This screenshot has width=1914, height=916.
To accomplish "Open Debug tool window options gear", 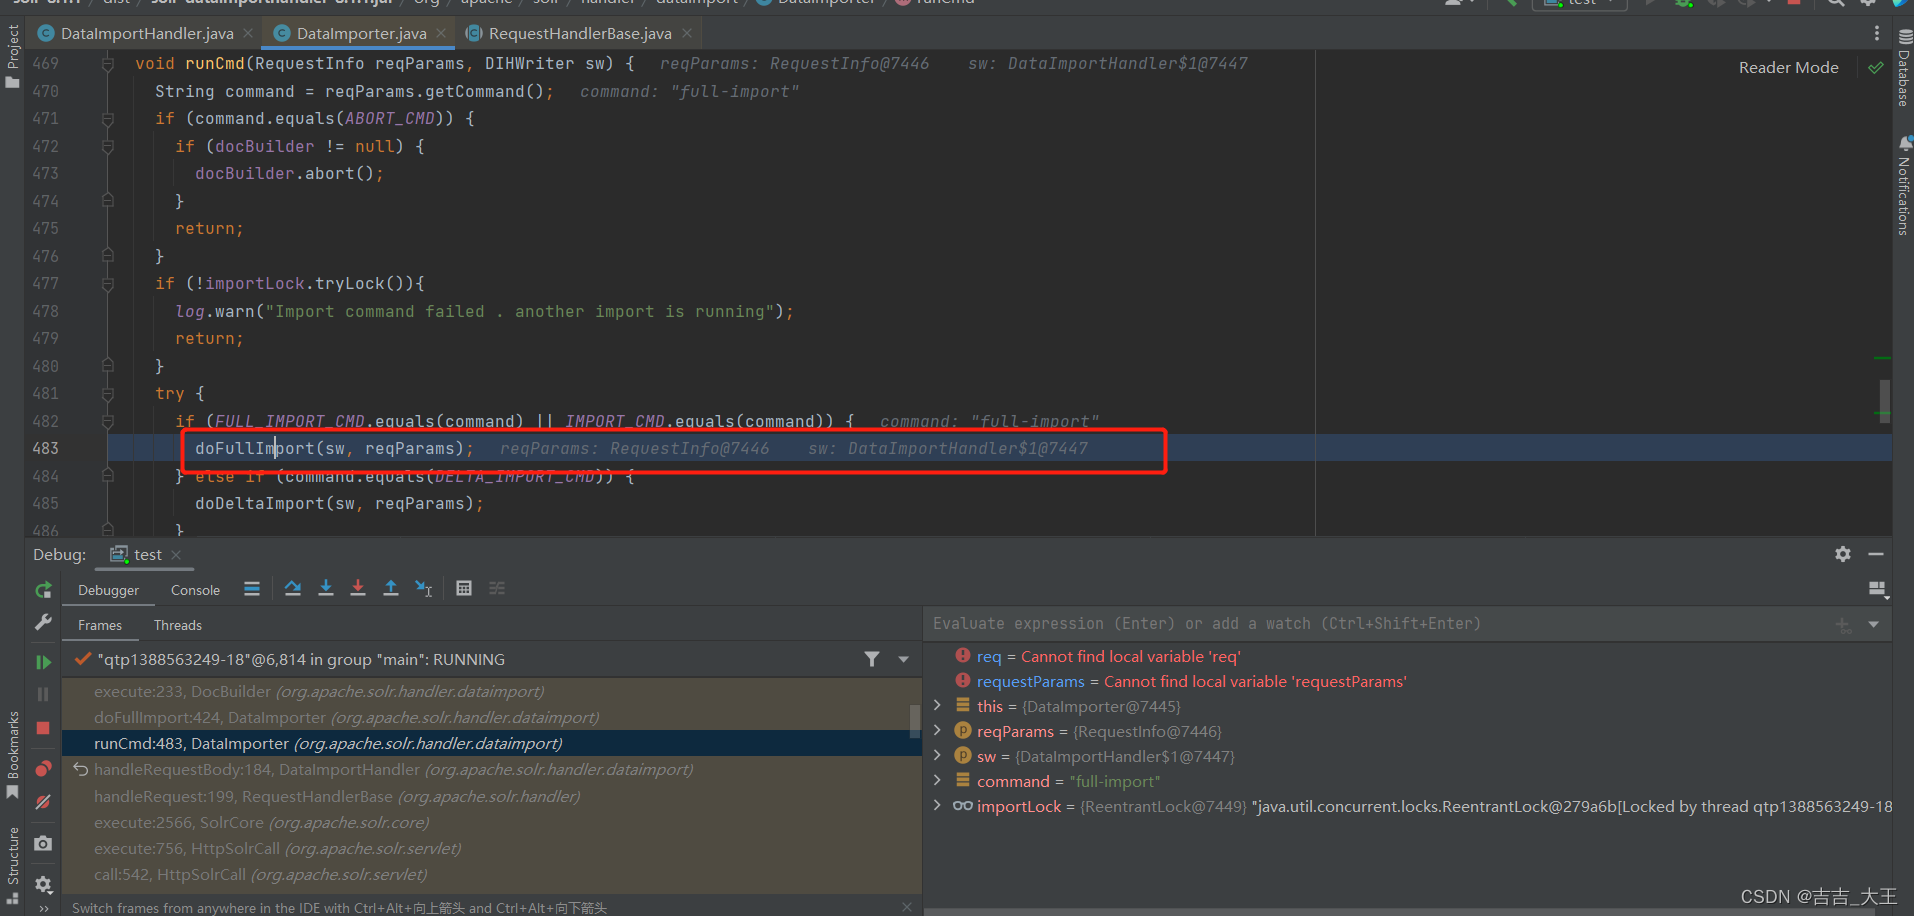I will point(1843,554).
